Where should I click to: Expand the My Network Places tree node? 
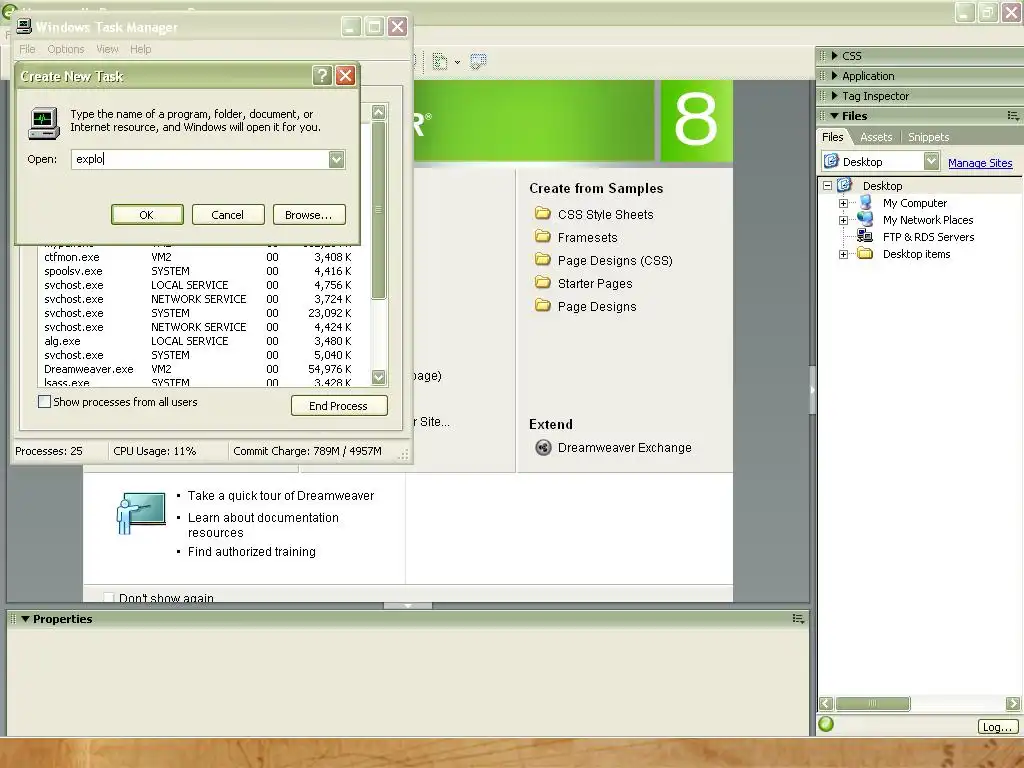tap(844, 220)
